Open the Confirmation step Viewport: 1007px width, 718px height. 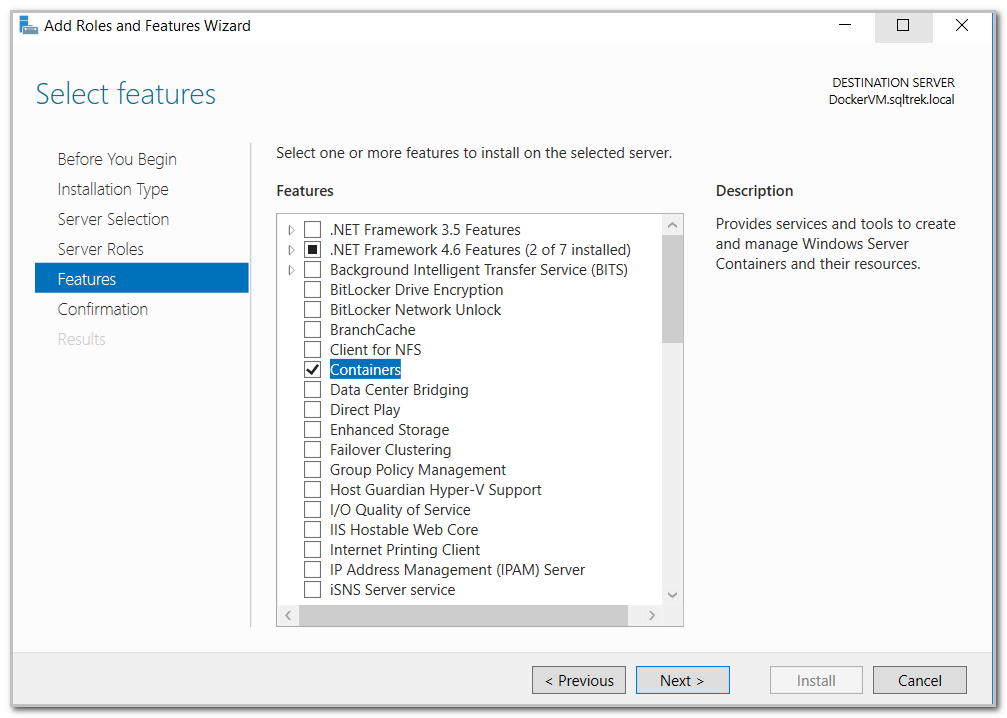(102, 309)
